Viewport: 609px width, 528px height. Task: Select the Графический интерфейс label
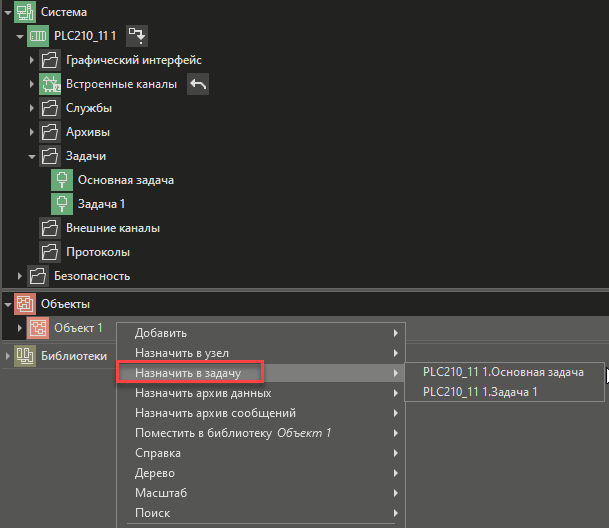(134, 60)
